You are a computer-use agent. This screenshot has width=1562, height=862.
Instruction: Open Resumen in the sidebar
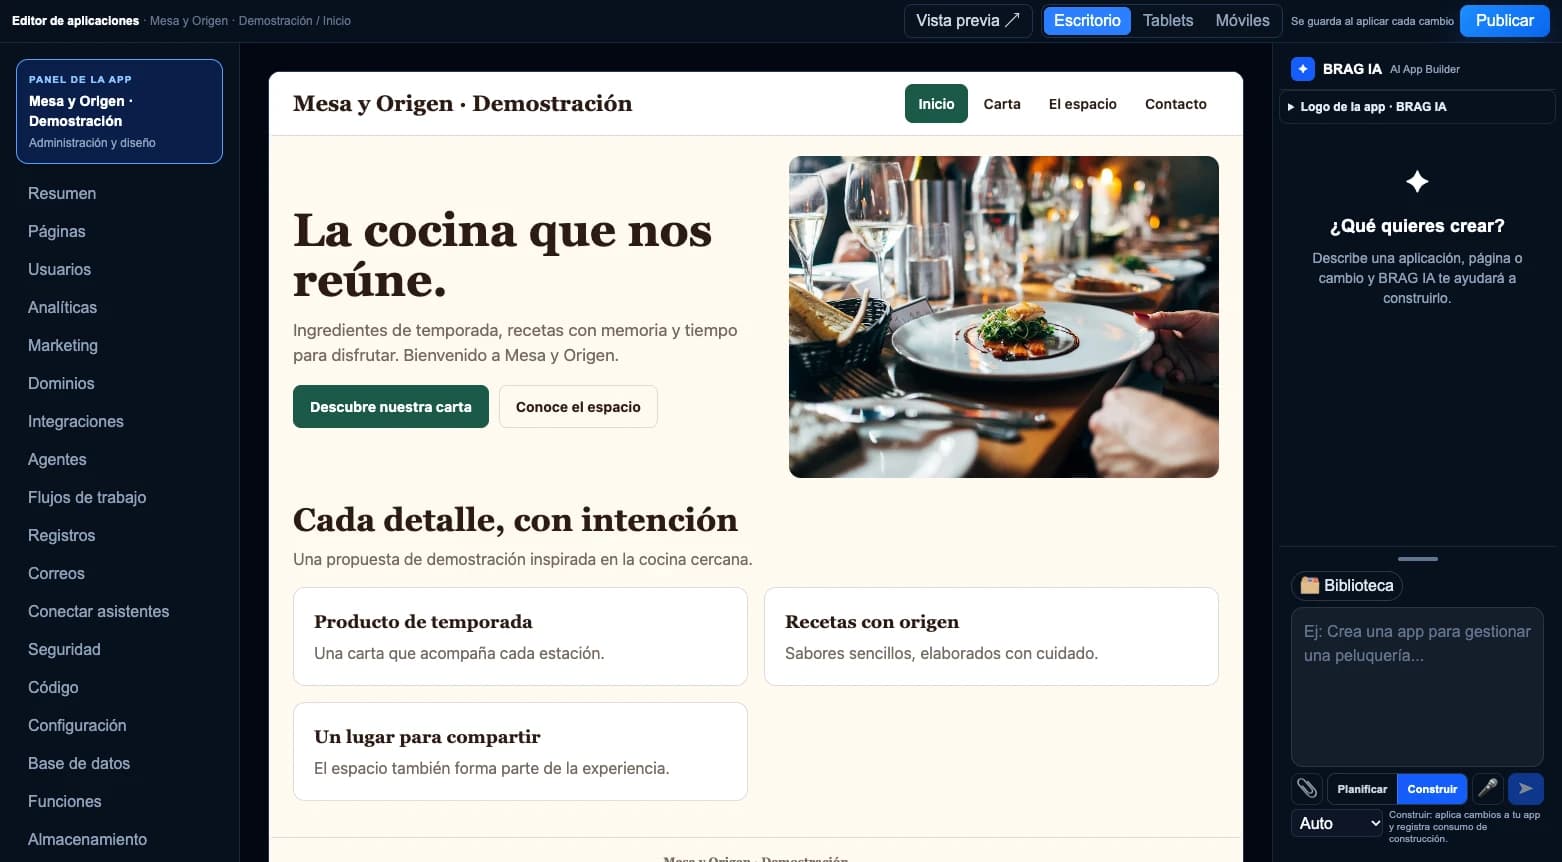(62, 194)
